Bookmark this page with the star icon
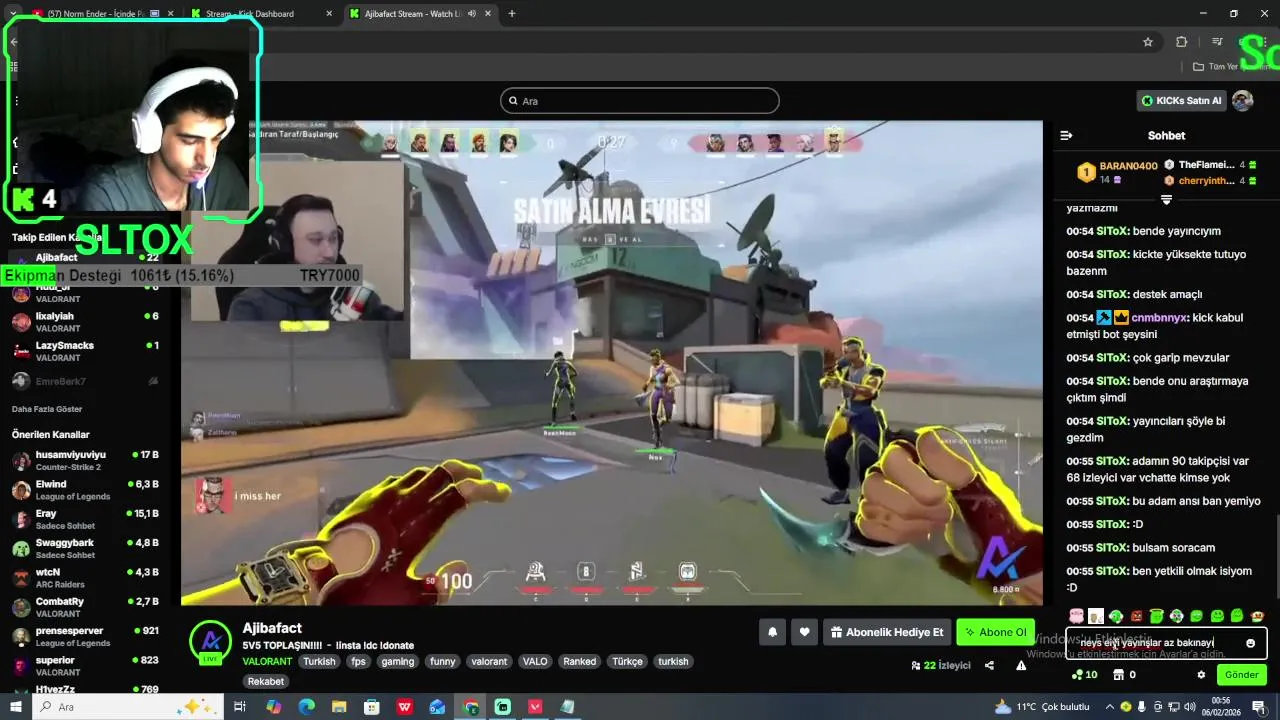This screenshot has width=1280, height=720. [1148, 42]
